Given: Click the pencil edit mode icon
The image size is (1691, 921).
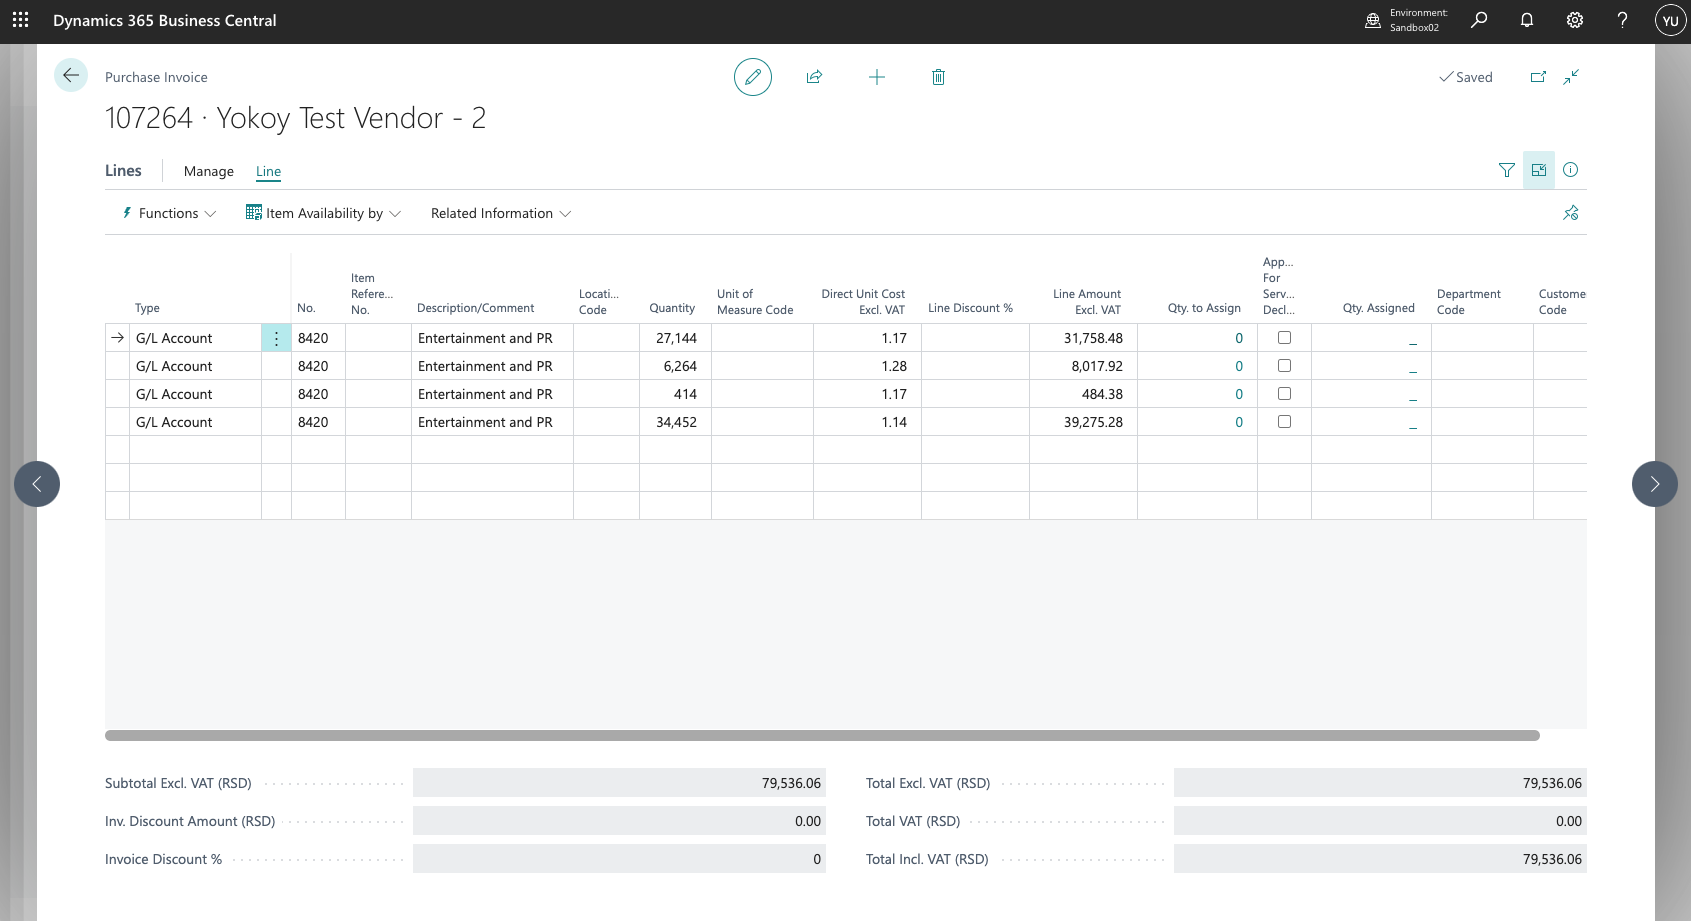Looking at the screenshot, I should tap(753, 77).
